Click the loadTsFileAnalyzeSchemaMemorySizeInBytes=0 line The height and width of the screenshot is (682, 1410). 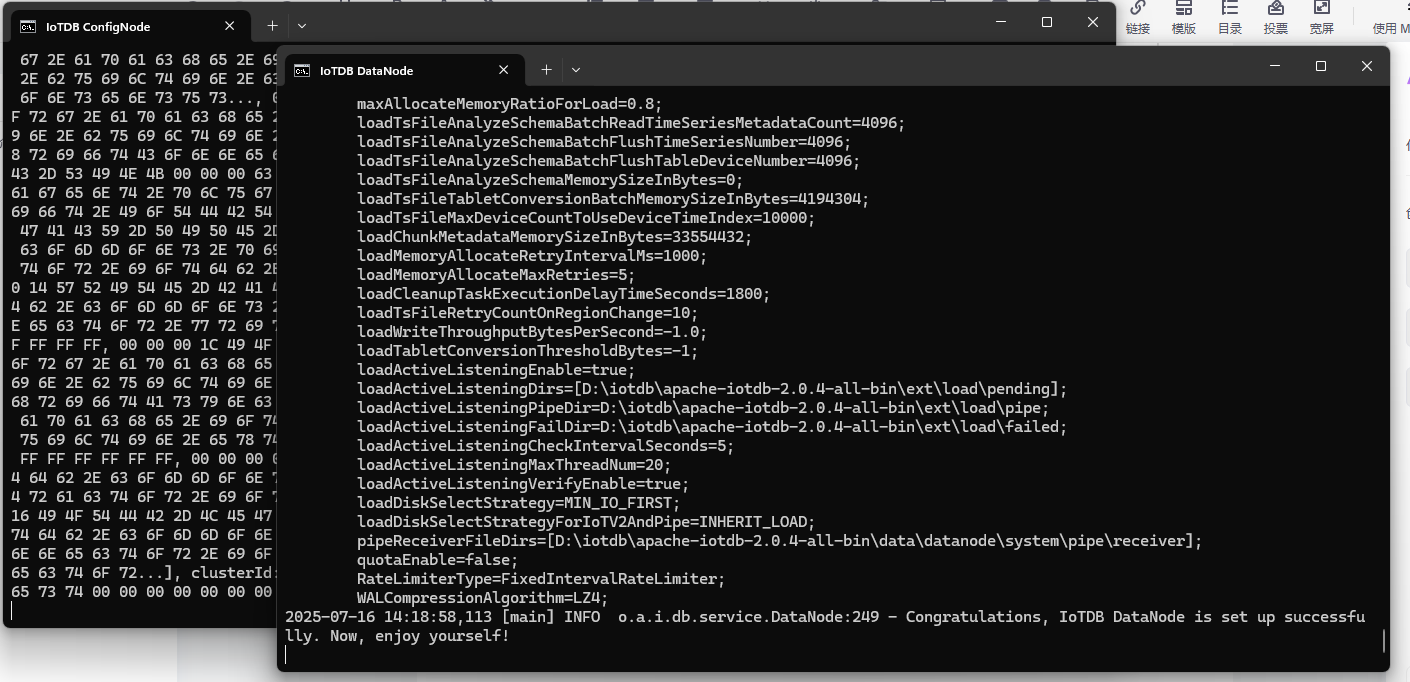pyautogui.click(x=550, y=180)
